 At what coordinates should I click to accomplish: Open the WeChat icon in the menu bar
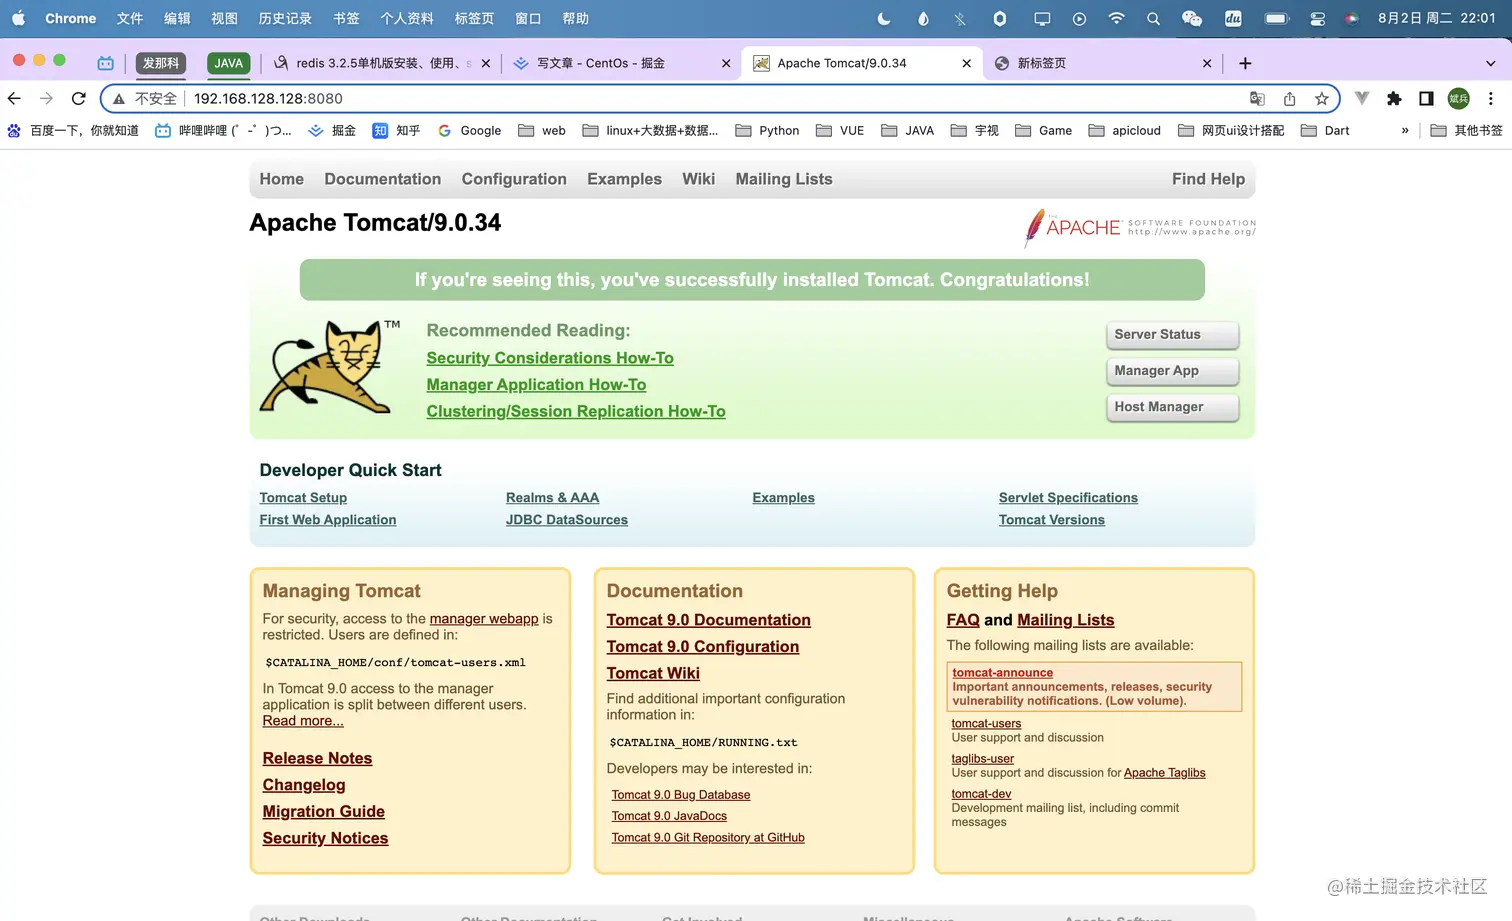point(1192,18)
